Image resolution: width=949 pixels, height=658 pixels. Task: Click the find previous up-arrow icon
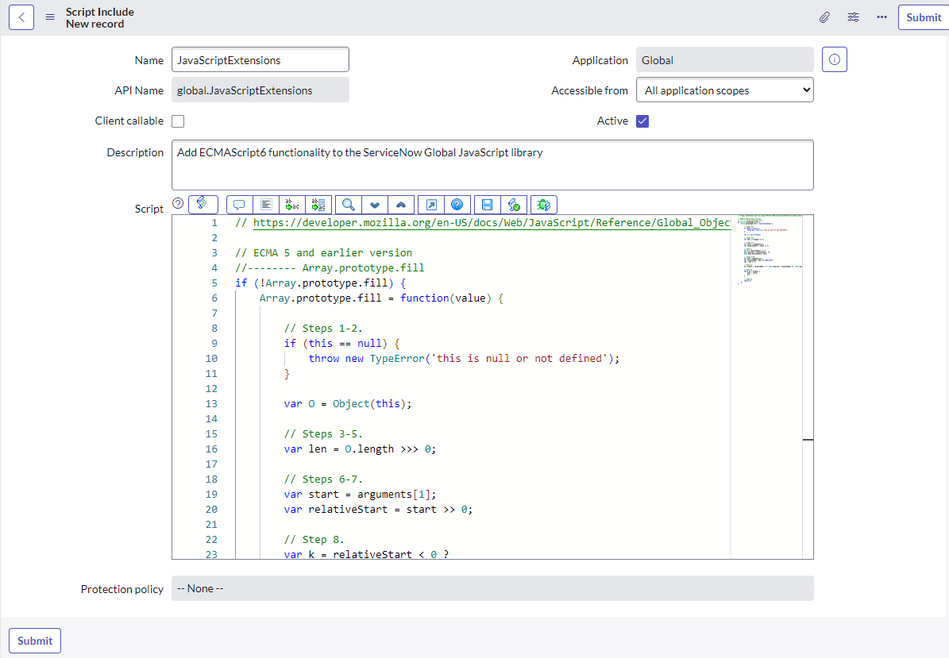401,205
